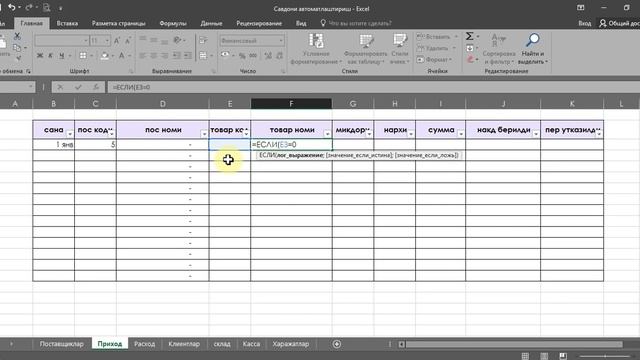
Task: Open the number format dropdown
Action: click(x=281, y=40)
